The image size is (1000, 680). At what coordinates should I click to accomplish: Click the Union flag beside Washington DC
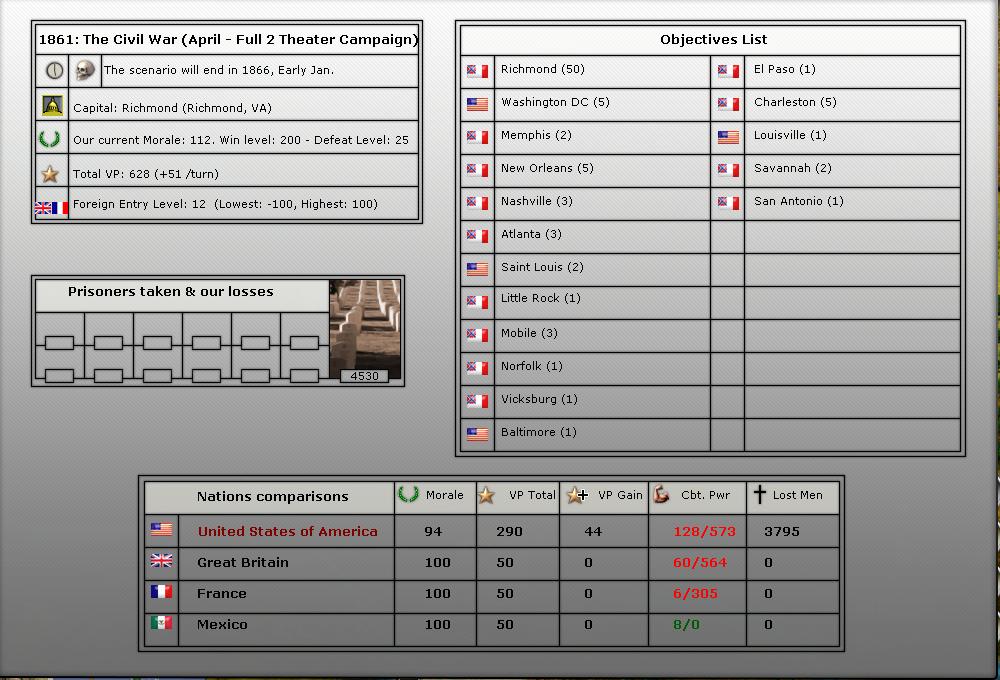tap(478, 103)
